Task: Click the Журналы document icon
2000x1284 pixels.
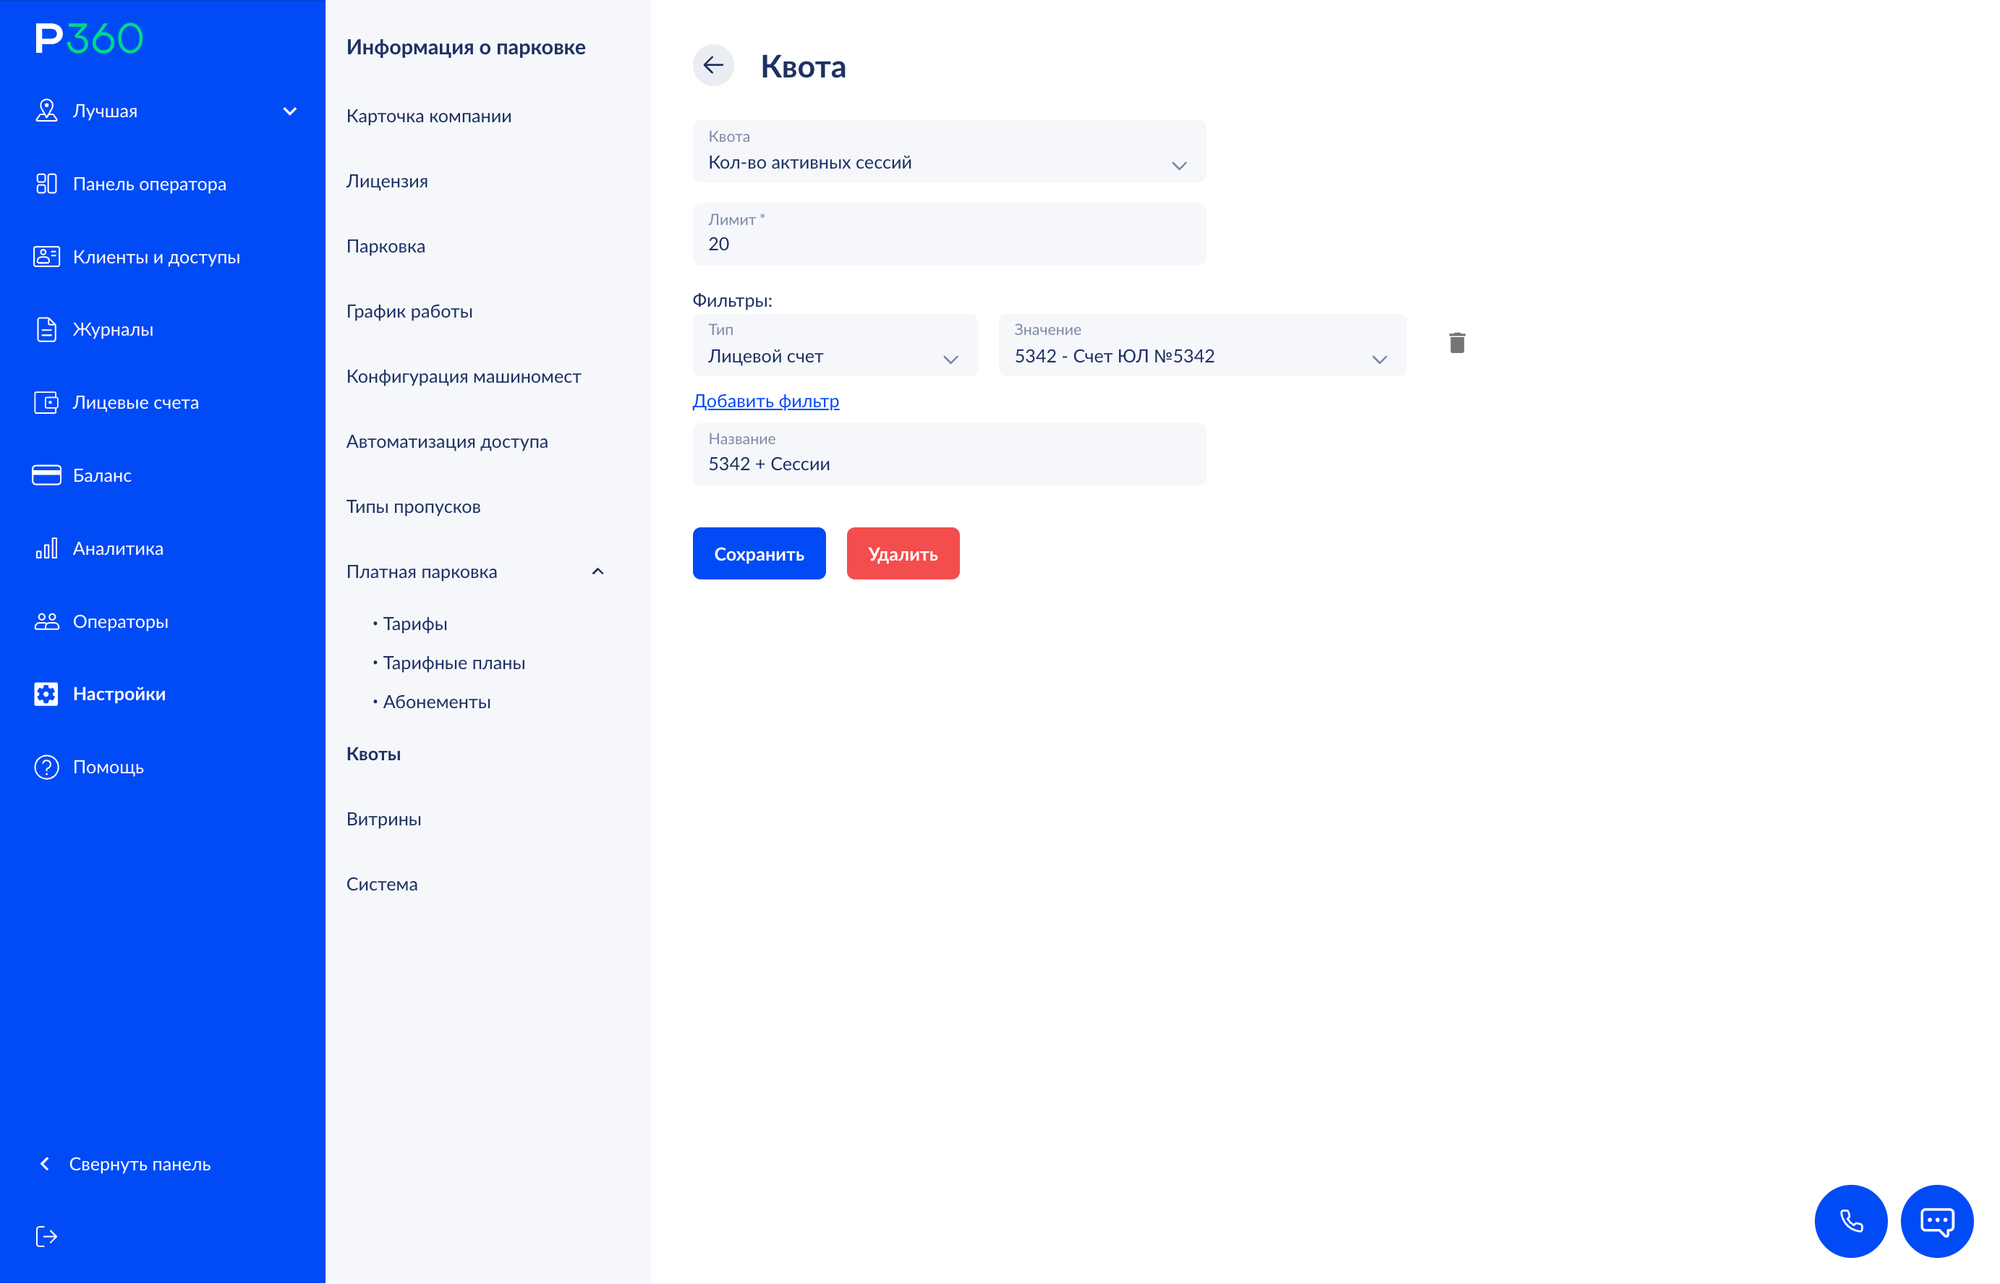Action: [46, 330]
